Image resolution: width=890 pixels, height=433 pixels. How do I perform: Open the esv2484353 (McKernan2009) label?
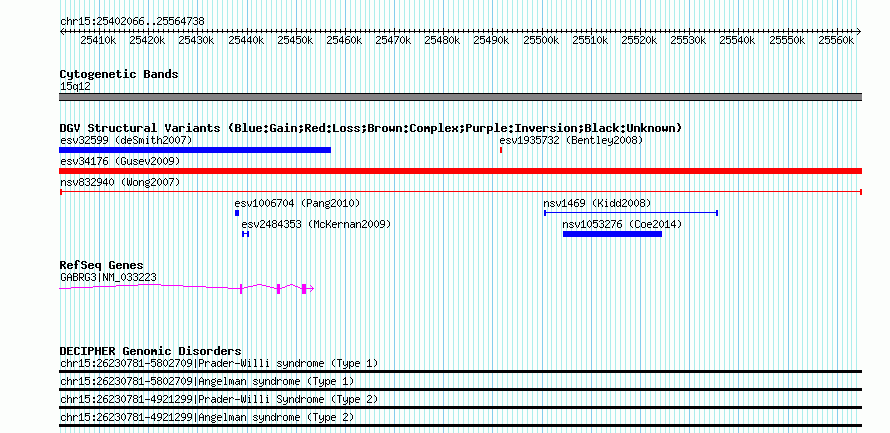tap(317, 224)
